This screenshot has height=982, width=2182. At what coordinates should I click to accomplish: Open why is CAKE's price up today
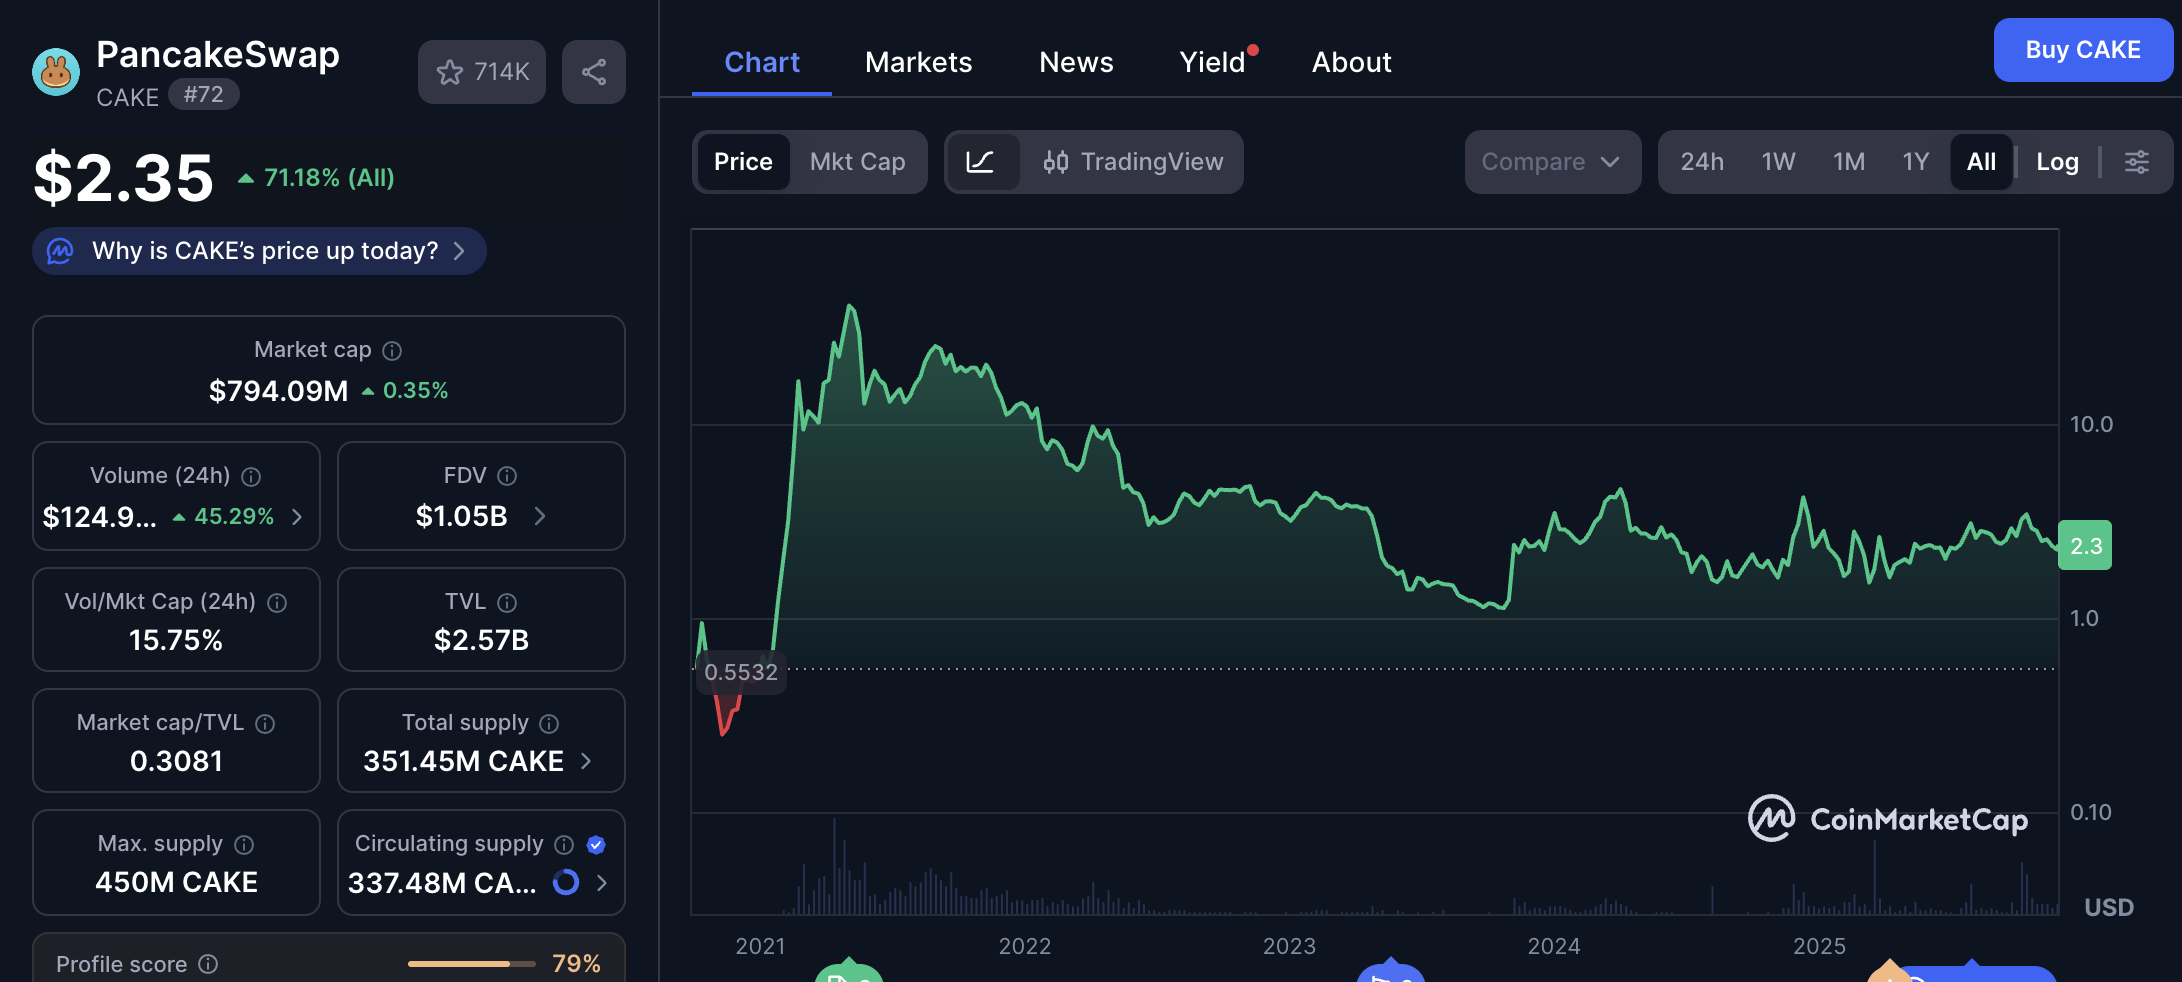coord(258,251)
